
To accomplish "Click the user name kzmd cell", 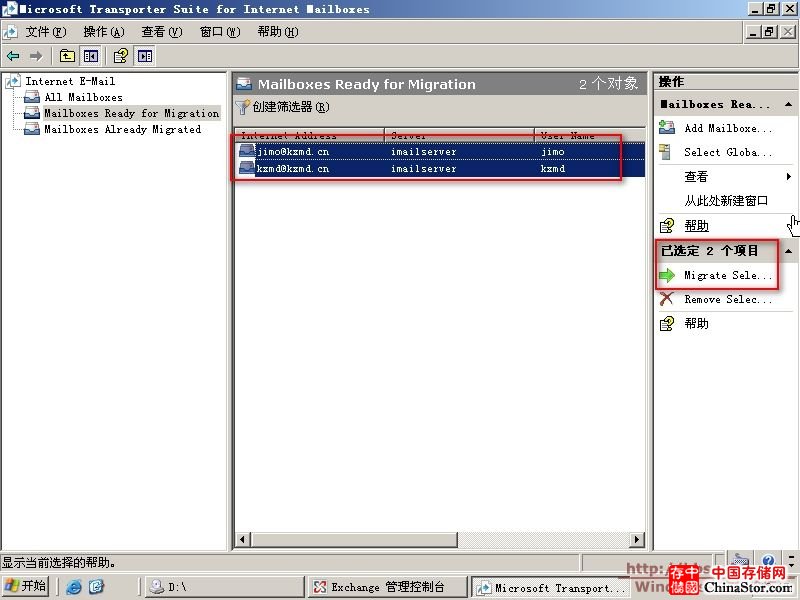I will [x=553, y=168].
